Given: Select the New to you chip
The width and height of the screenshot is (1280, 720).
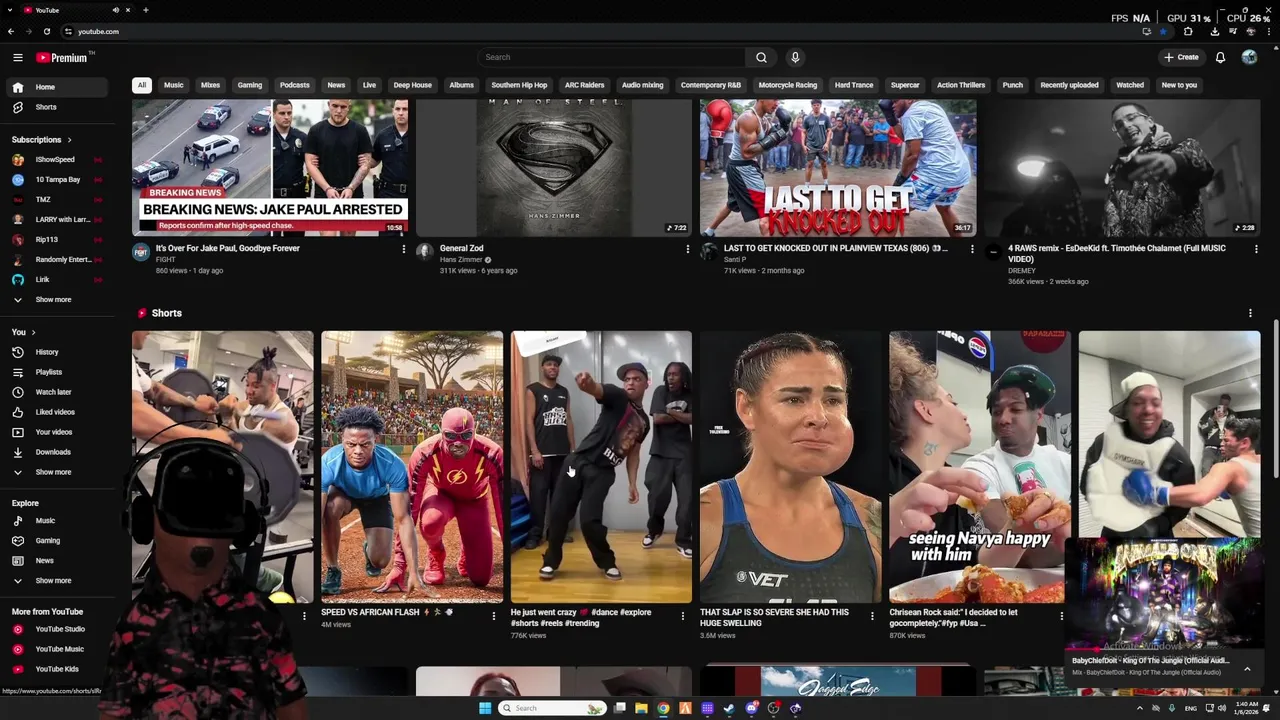Looking at the screenshot, I should pyautogui.click(x=1179, y=85).
